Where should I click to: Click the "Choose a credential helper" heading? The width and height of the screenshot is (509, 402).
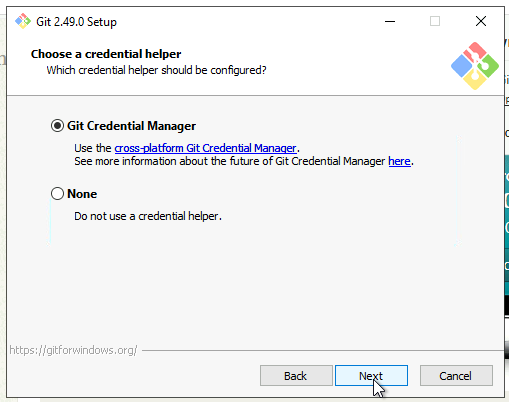click(x=106, y=54)
